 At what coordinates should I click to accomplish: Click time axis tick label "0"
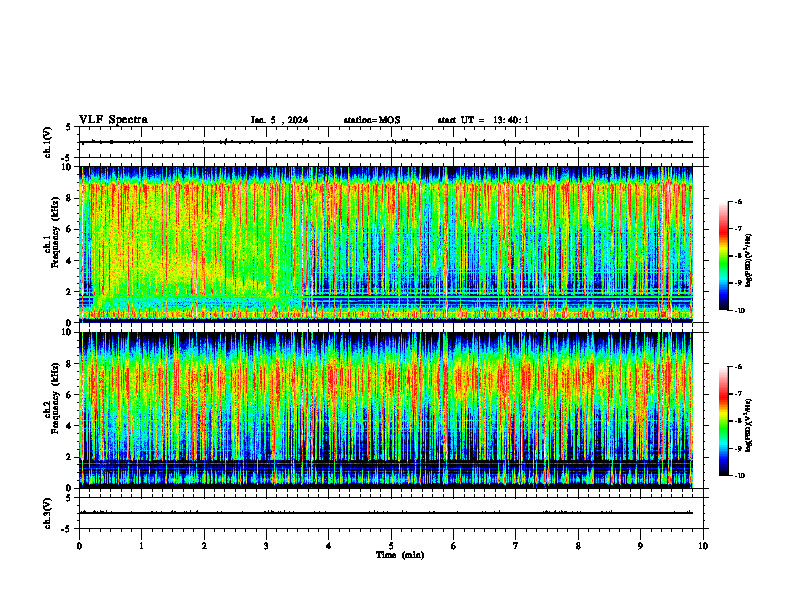point(79,546)
